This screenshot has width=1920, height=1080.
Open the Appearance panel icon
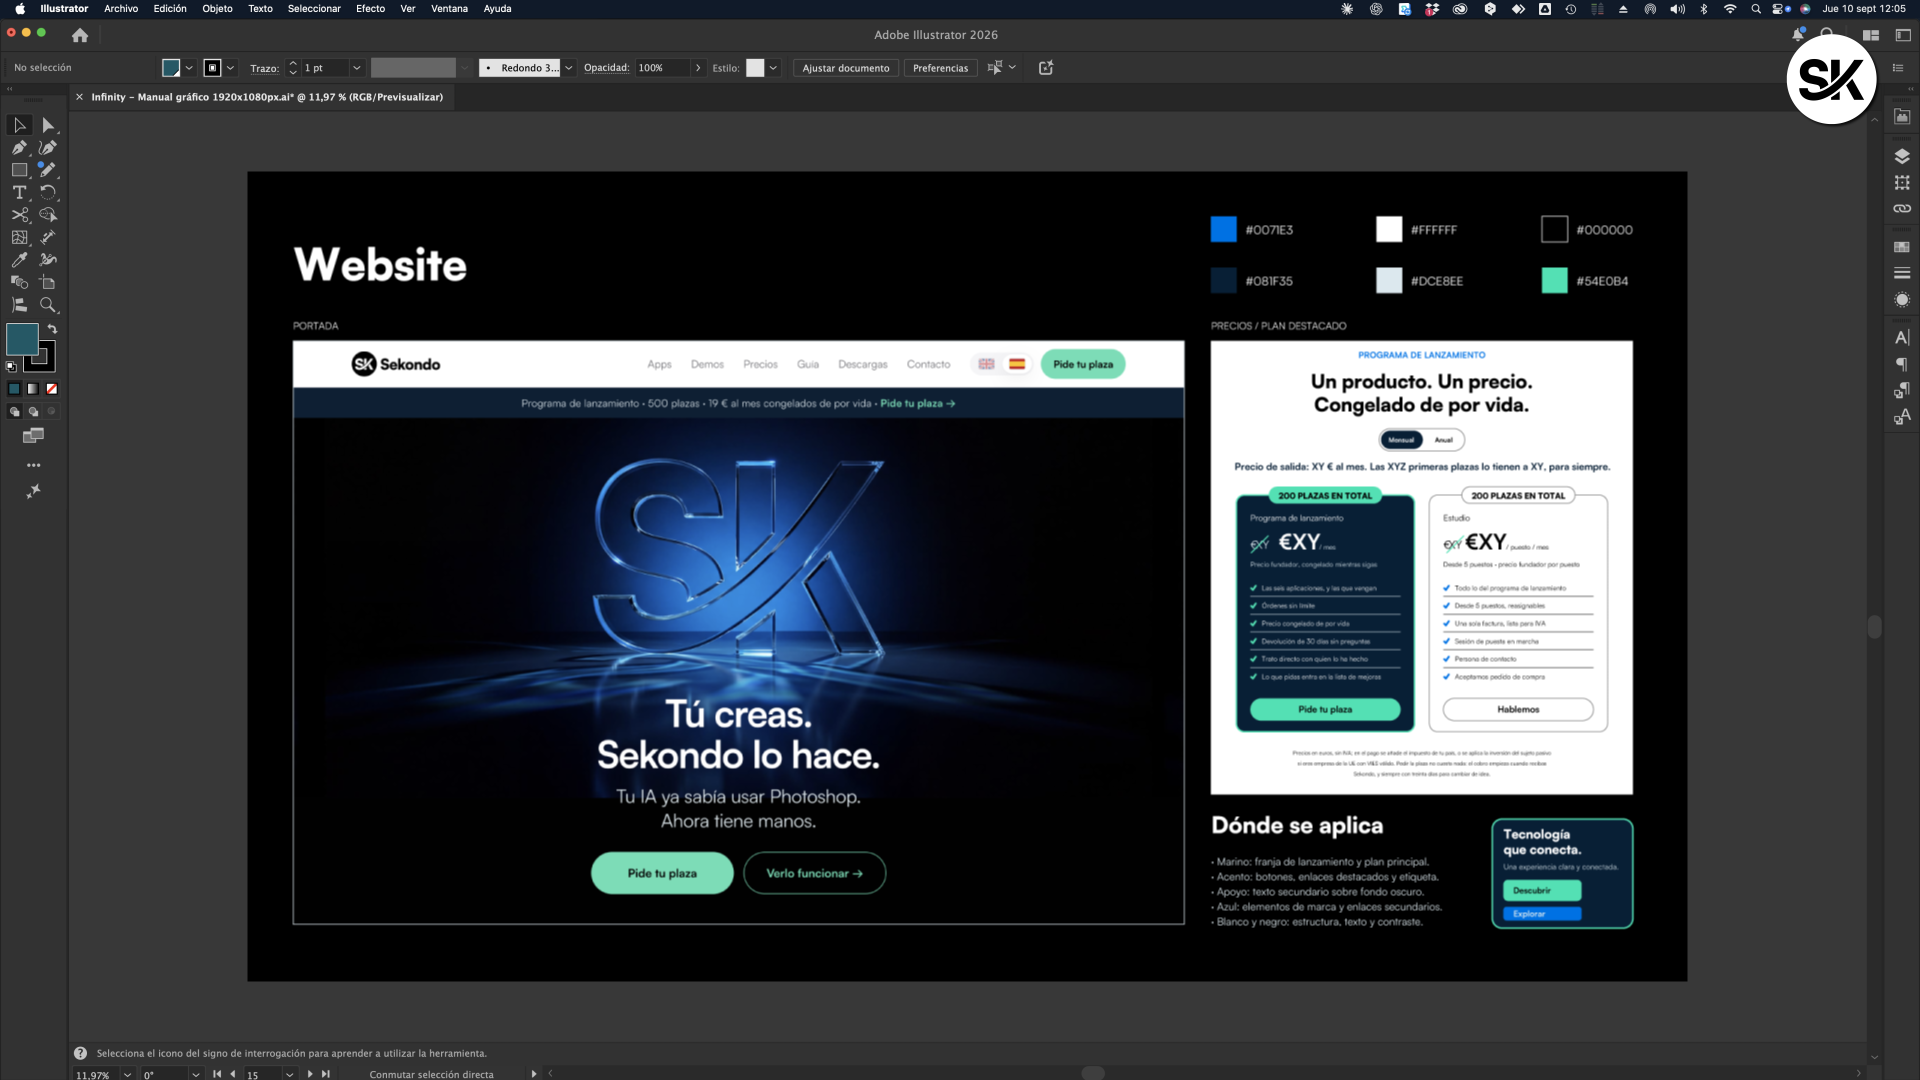(x=1902, y=300)
